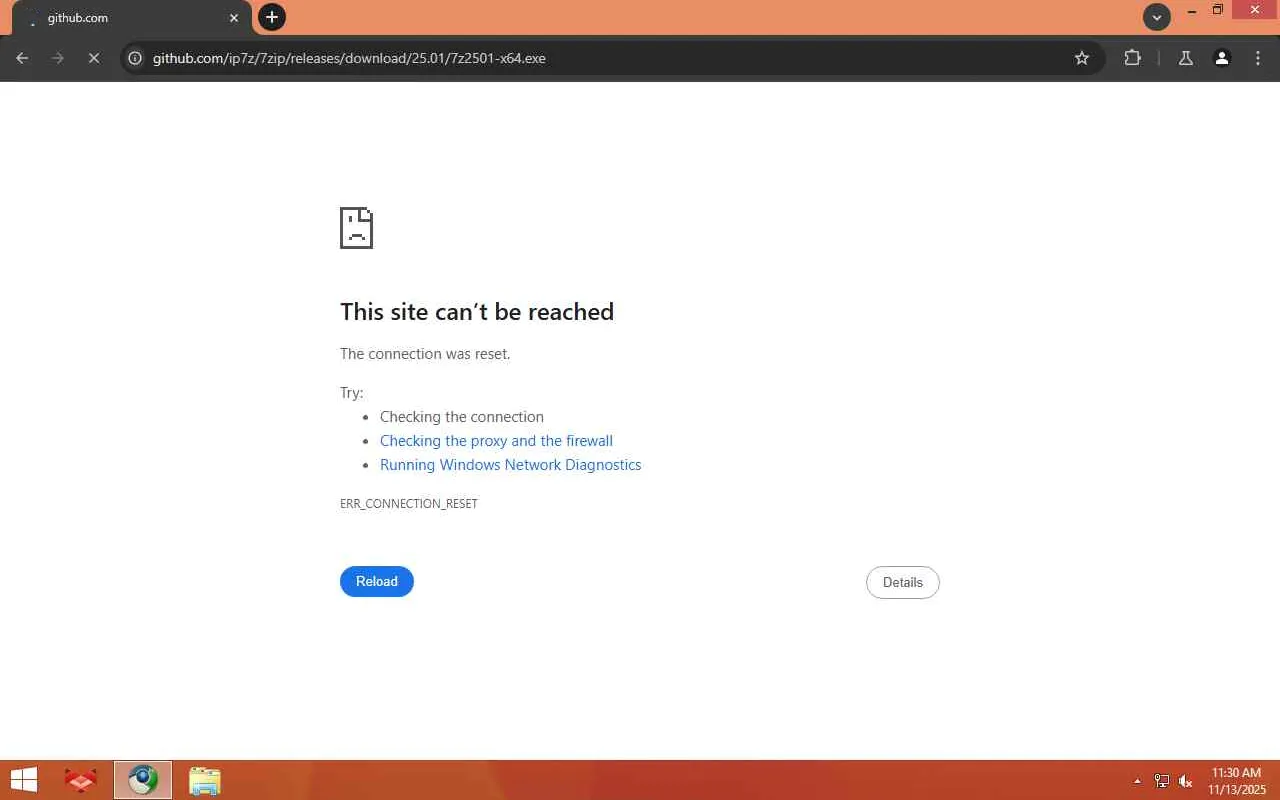Click 'The connection was reset.' message
The image size is (1280, 800).
[425, 354]
